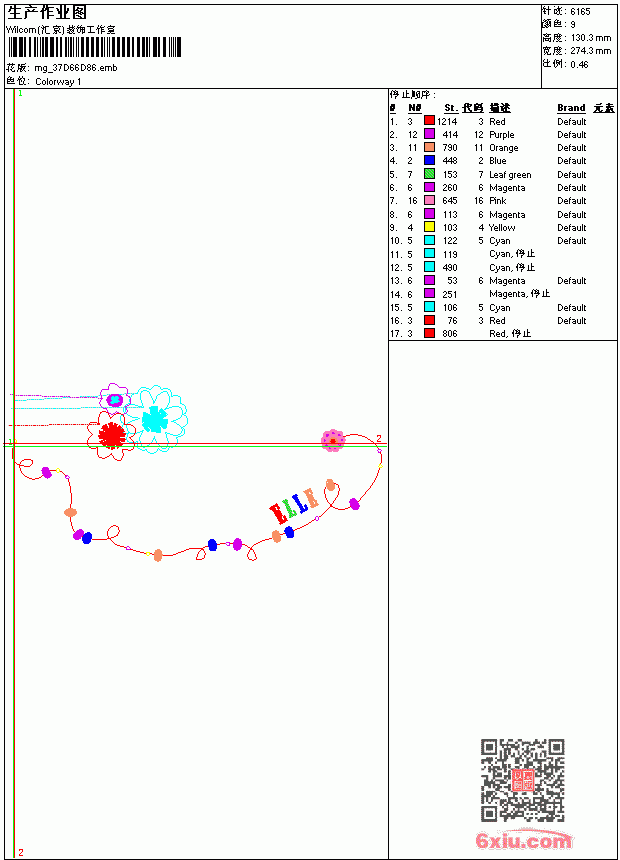Open the 6xiu.com watermark link
The image size is (620, 860).
pos(524,840)
